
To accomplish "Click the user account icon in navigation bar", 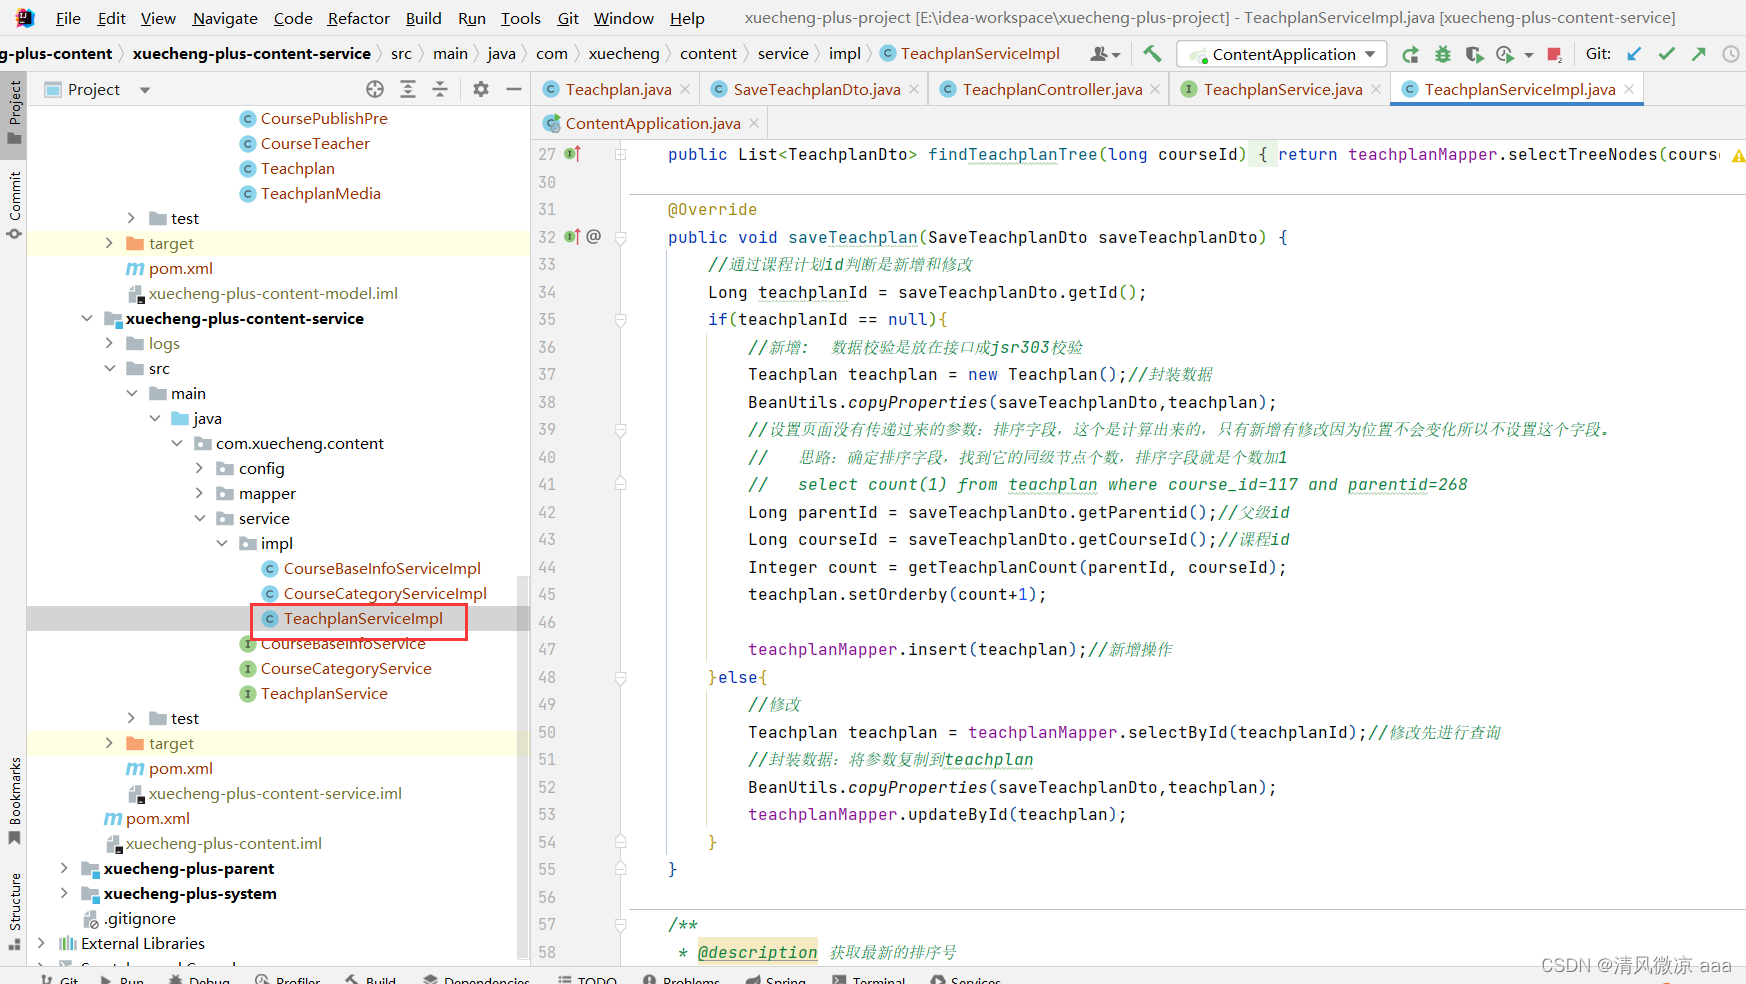I will [1105, 54].
